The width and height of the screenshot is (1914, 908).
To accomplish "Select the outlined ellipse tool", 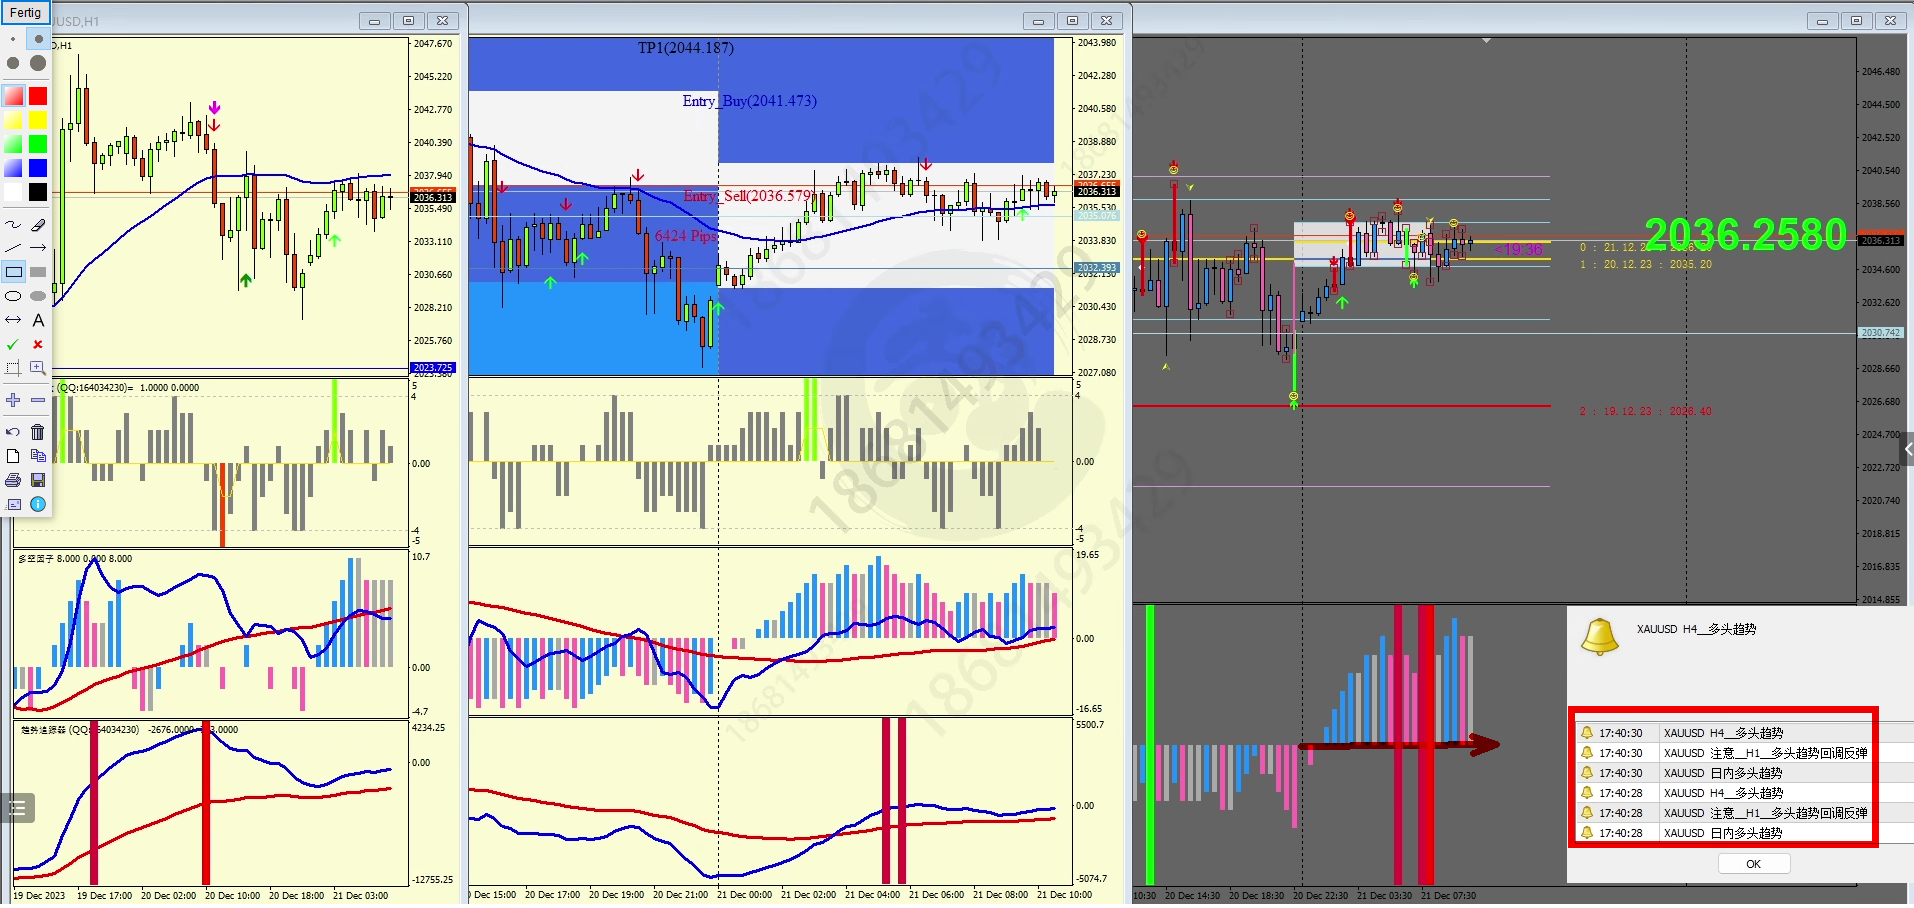I will coord(13,296).
